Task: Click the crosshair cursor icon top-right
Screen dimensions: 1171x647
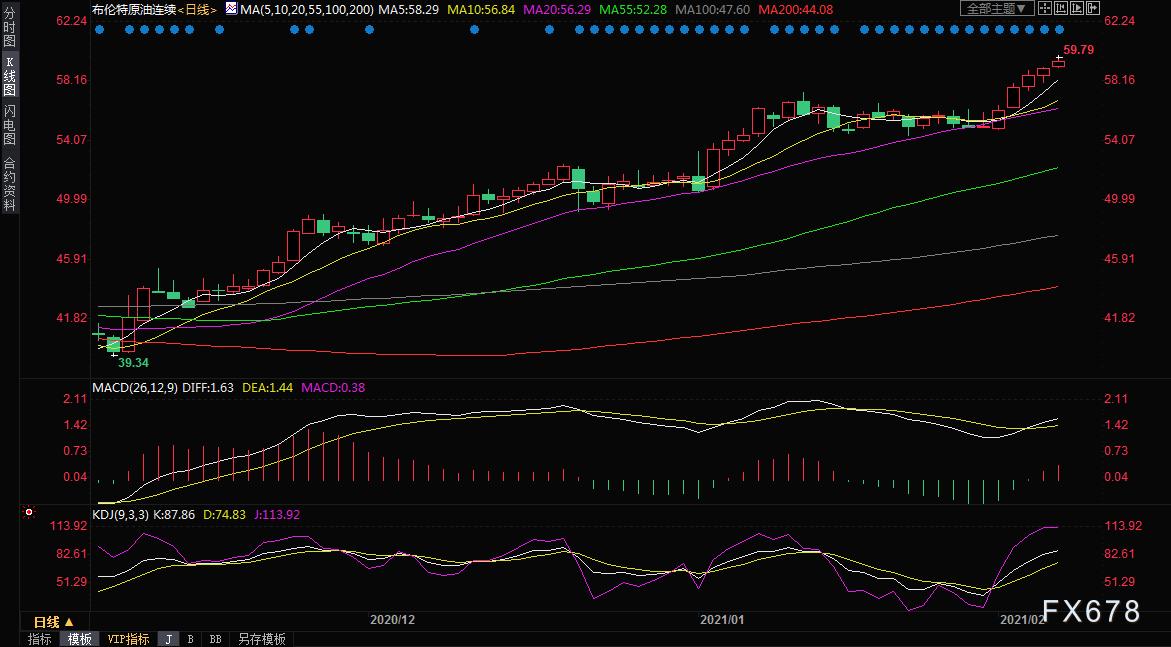Action: 1045,8
